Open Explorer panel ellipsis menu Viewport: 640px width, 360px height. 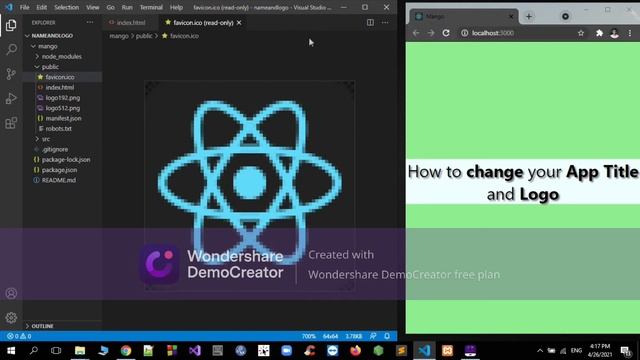(90, 22)
